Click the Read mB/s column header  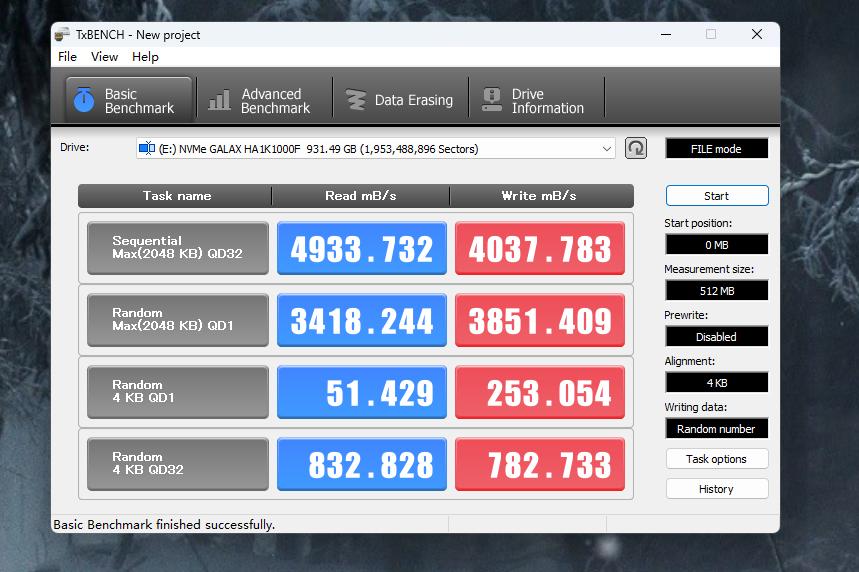(360, 196)
